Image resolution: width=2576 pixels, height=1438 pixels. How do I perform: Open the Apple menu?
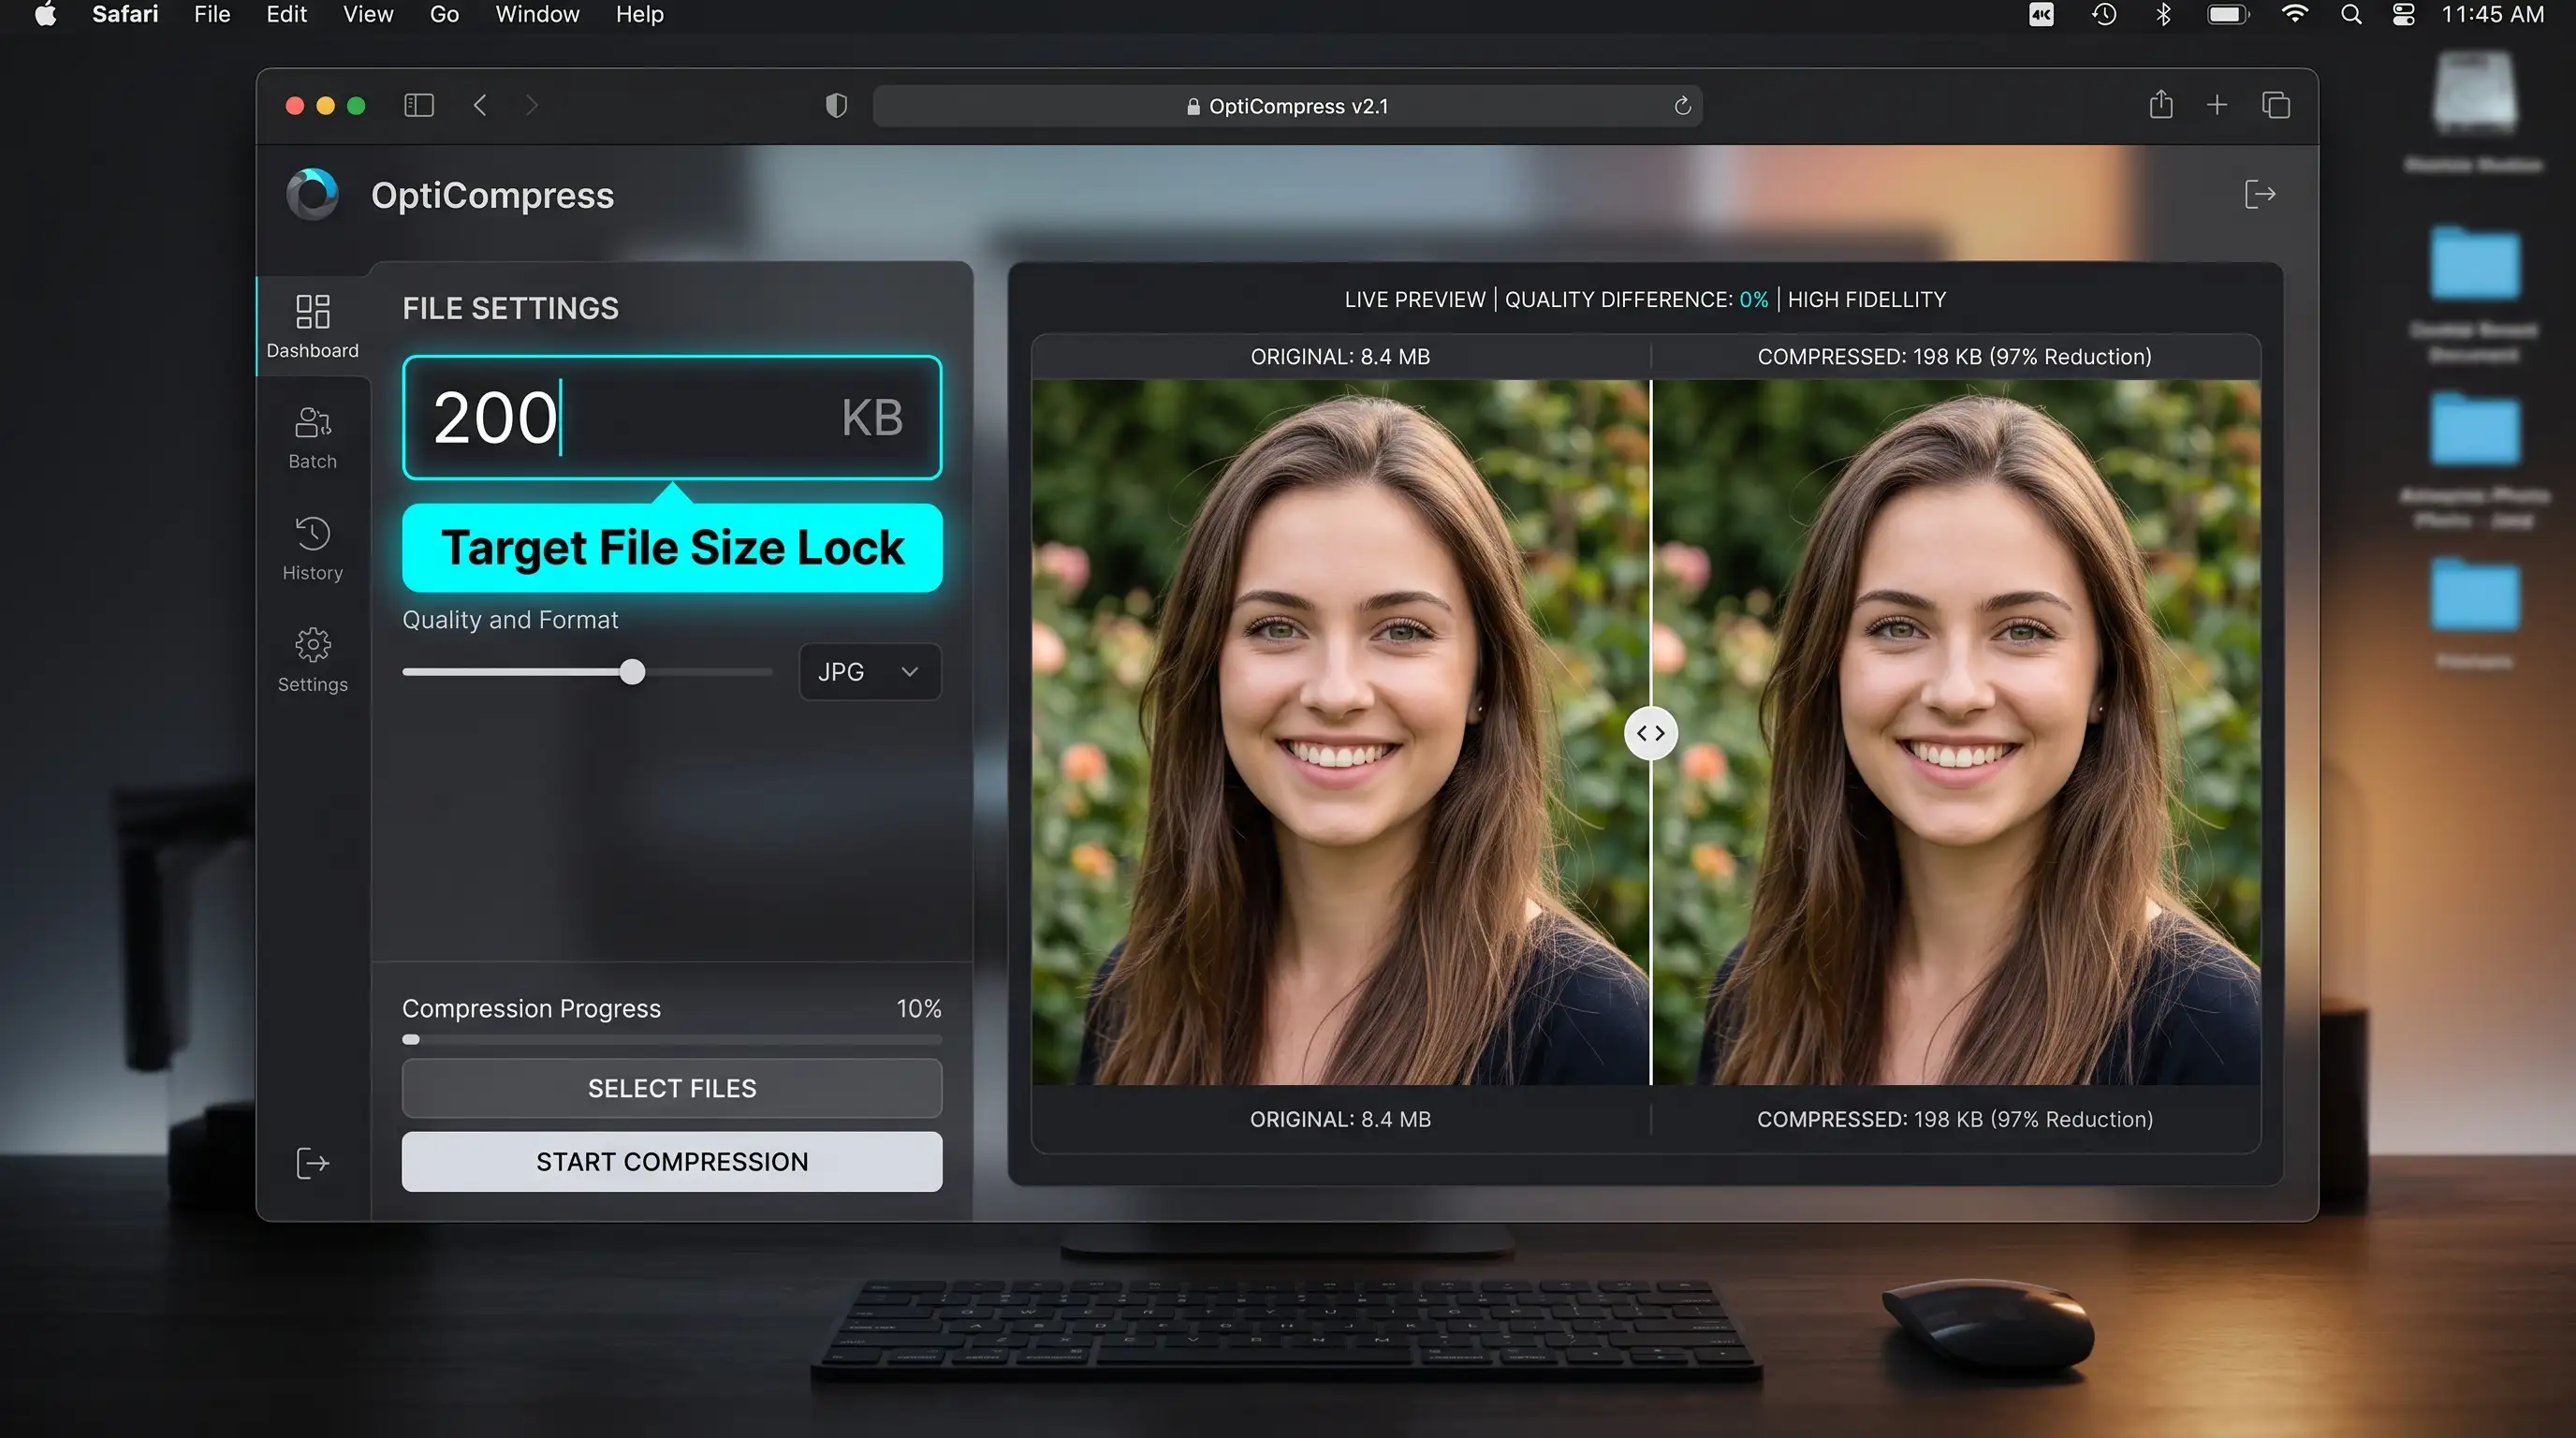pyautogui.click(x=45, y=15)
